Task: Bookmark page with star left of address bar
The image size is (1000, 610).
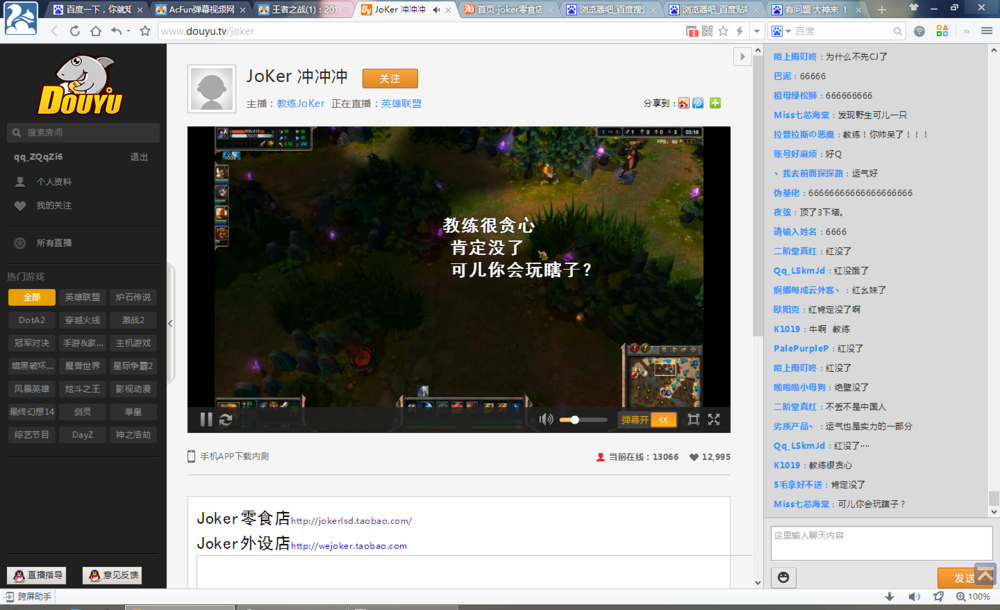Action: coord(145,31)
